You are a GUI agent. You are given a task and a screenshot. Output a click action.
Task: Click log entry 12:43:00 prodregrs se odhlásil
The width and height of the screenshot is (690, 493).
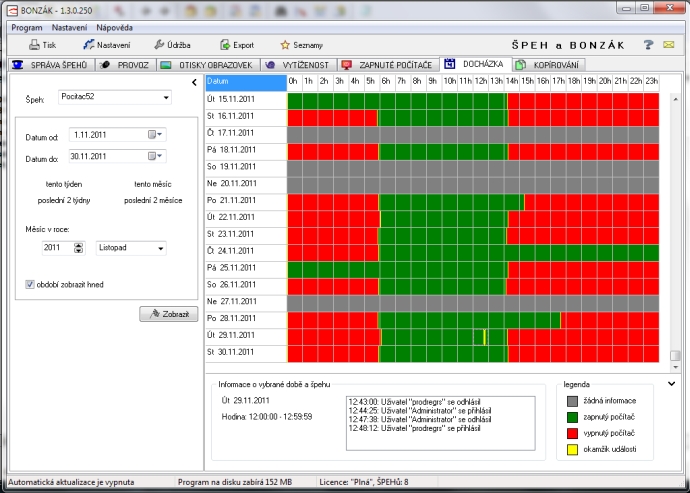pyautogui.click(x=414, y=402)
